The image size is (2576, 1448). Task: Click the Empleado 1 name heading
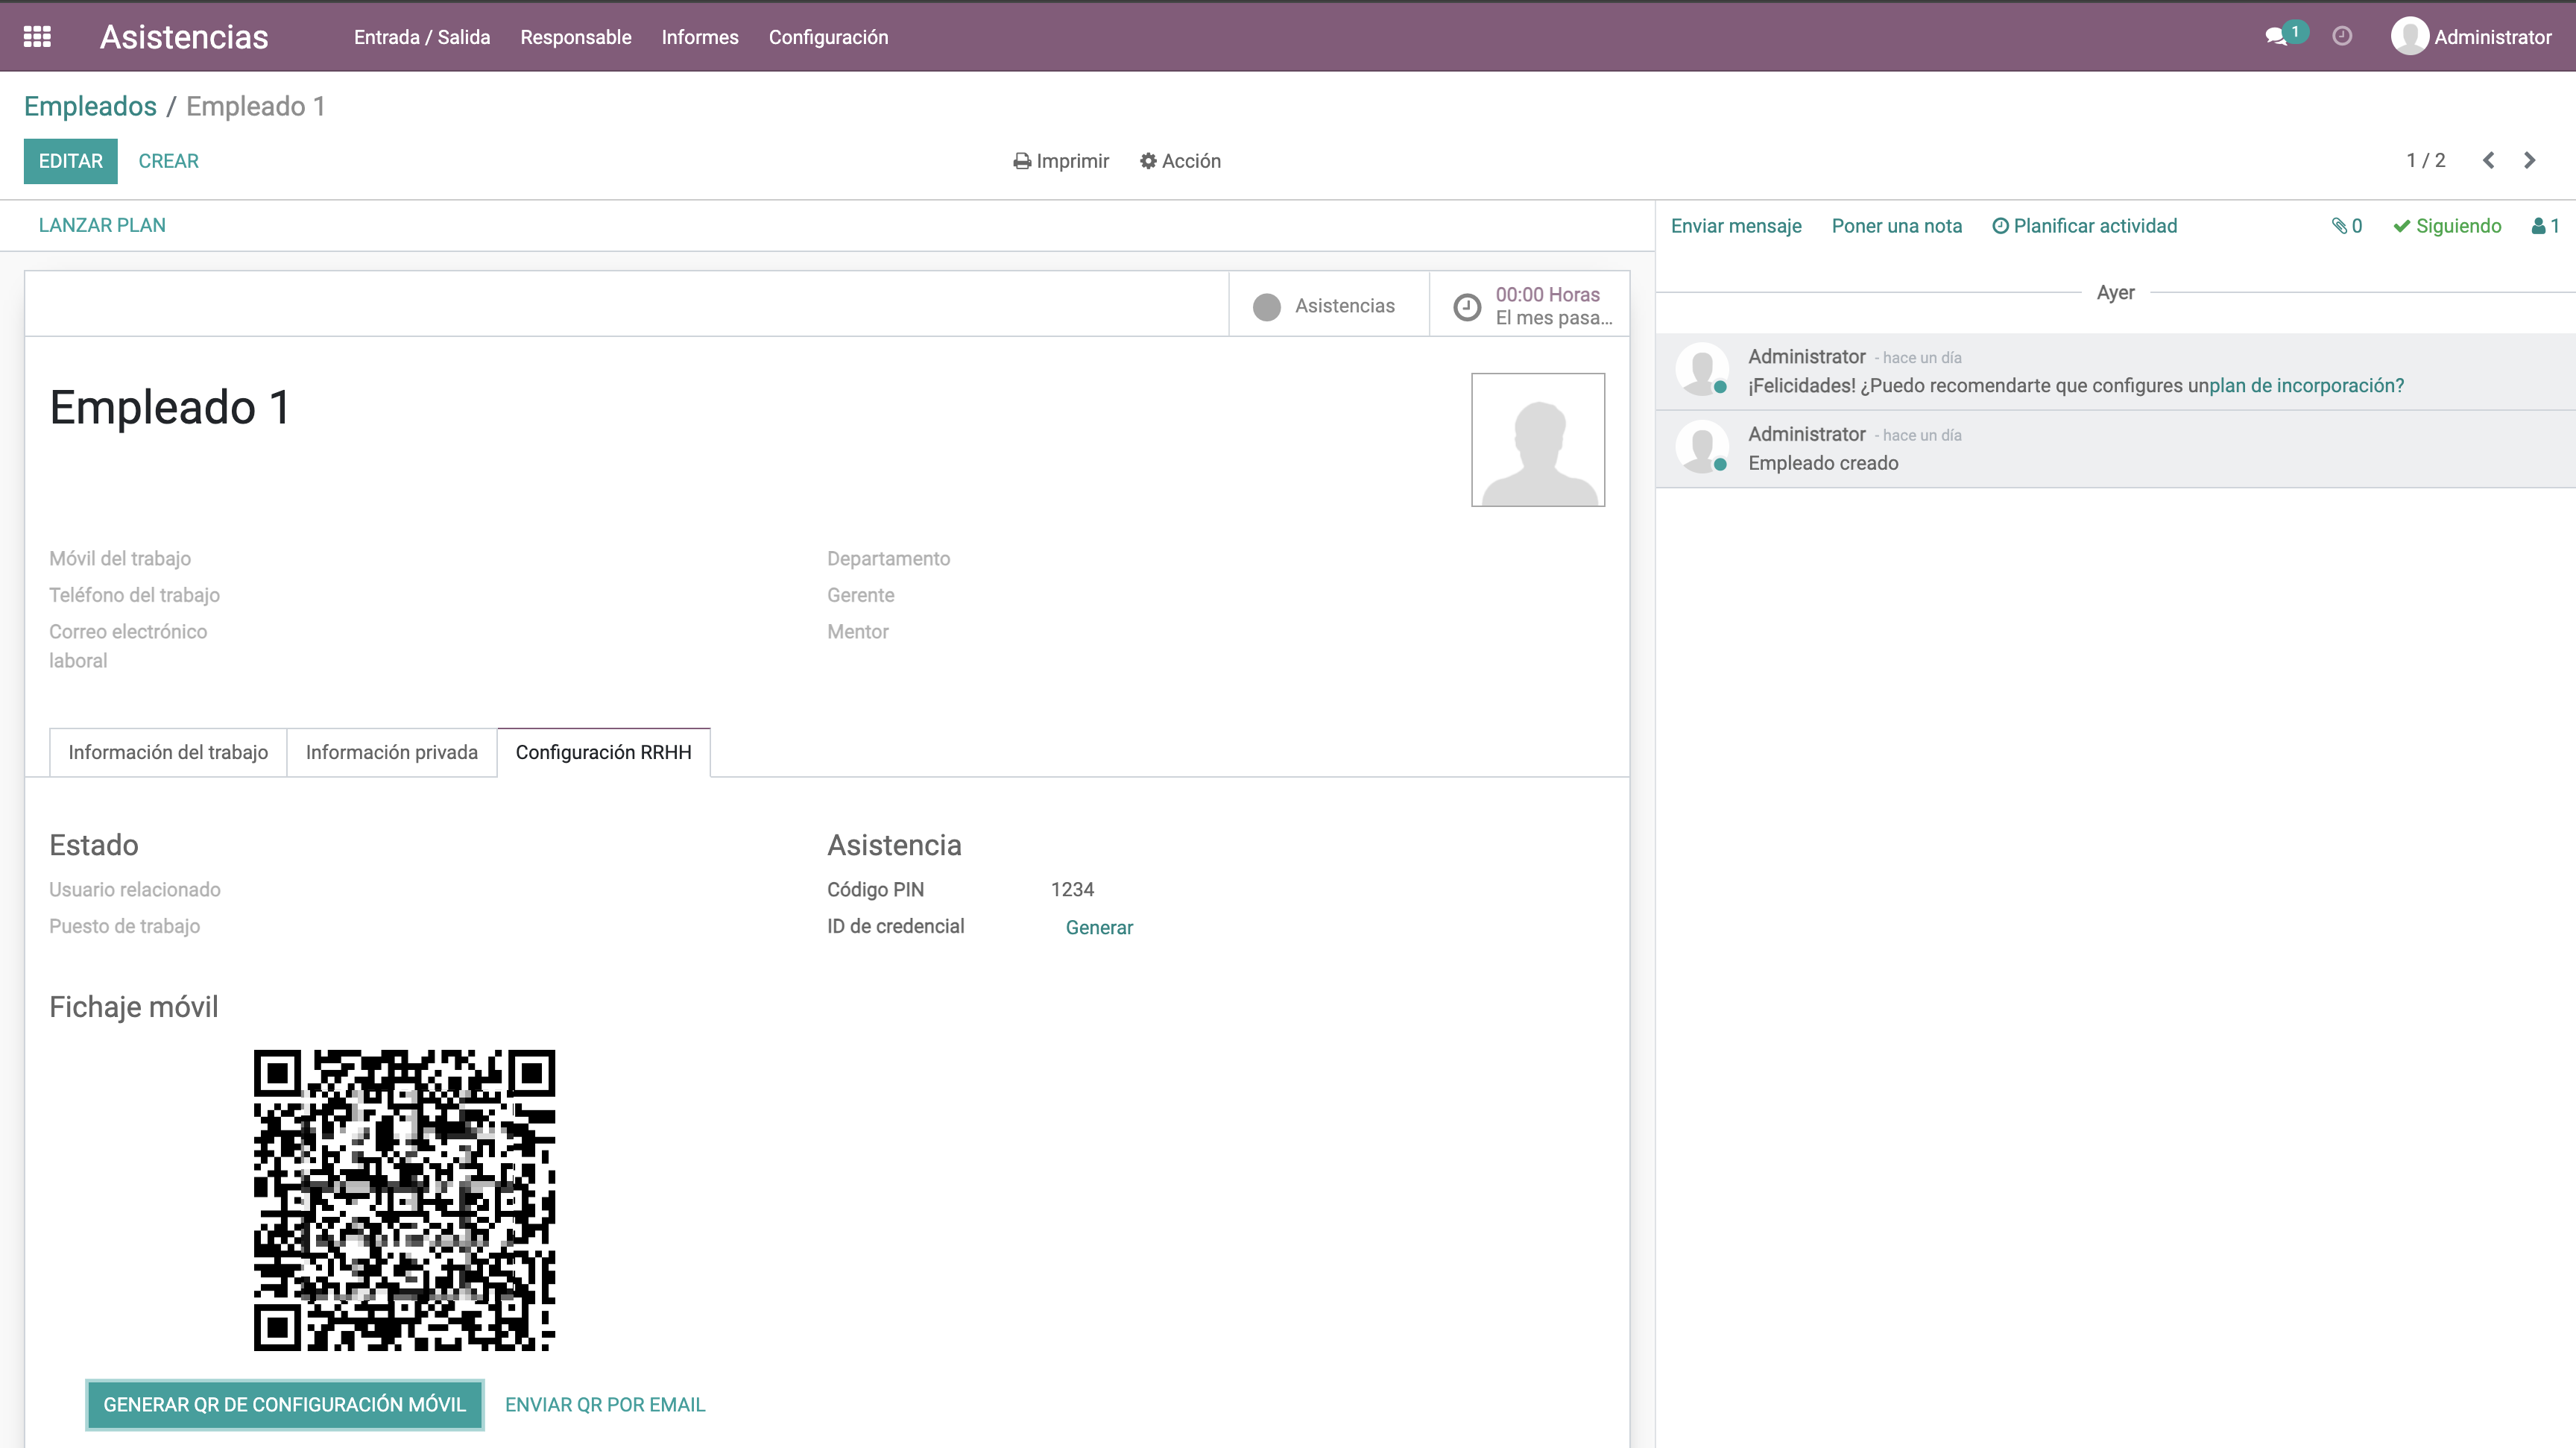coord(170,407)
